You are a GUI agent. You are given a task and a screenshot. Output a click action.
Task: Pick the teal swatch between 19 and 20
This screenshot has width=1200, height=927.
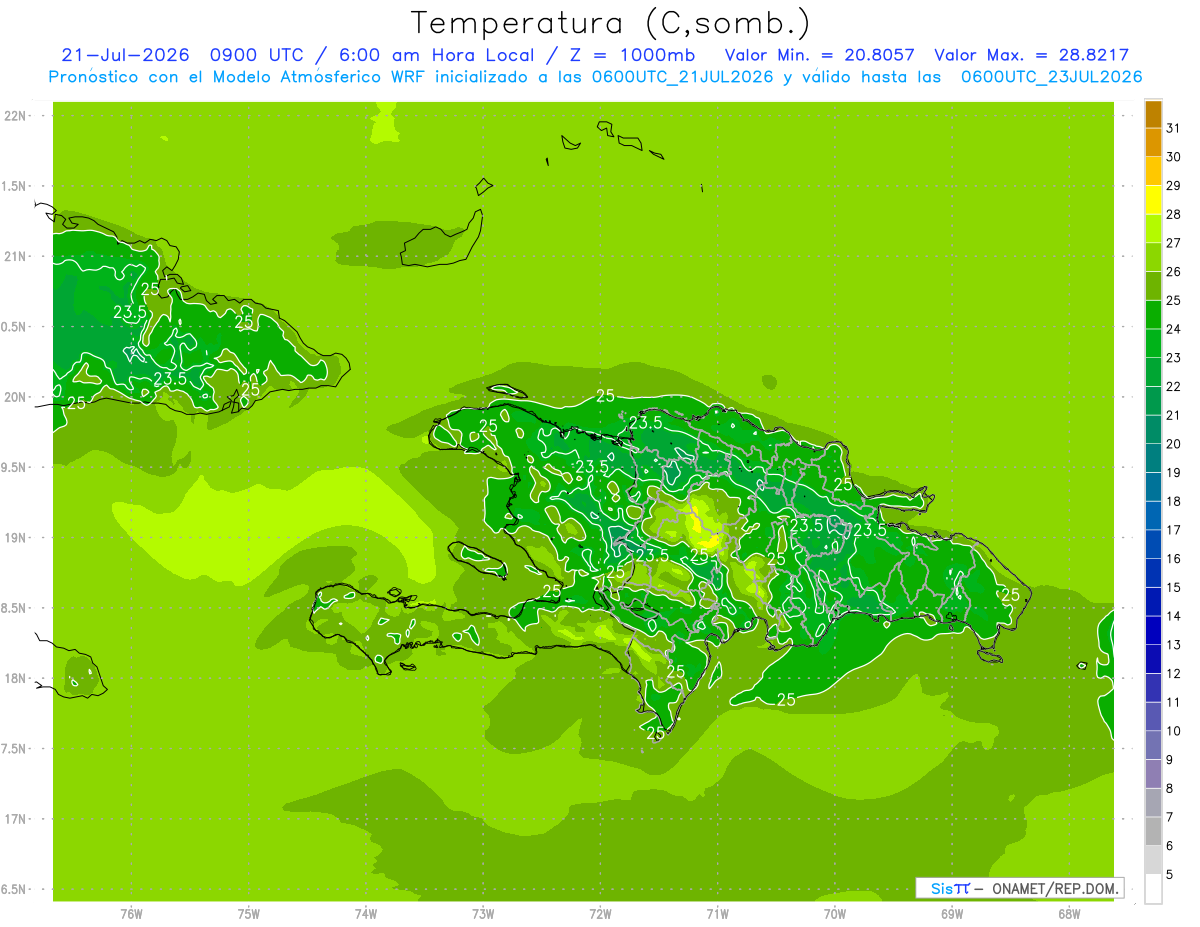tap(1153, 458)
